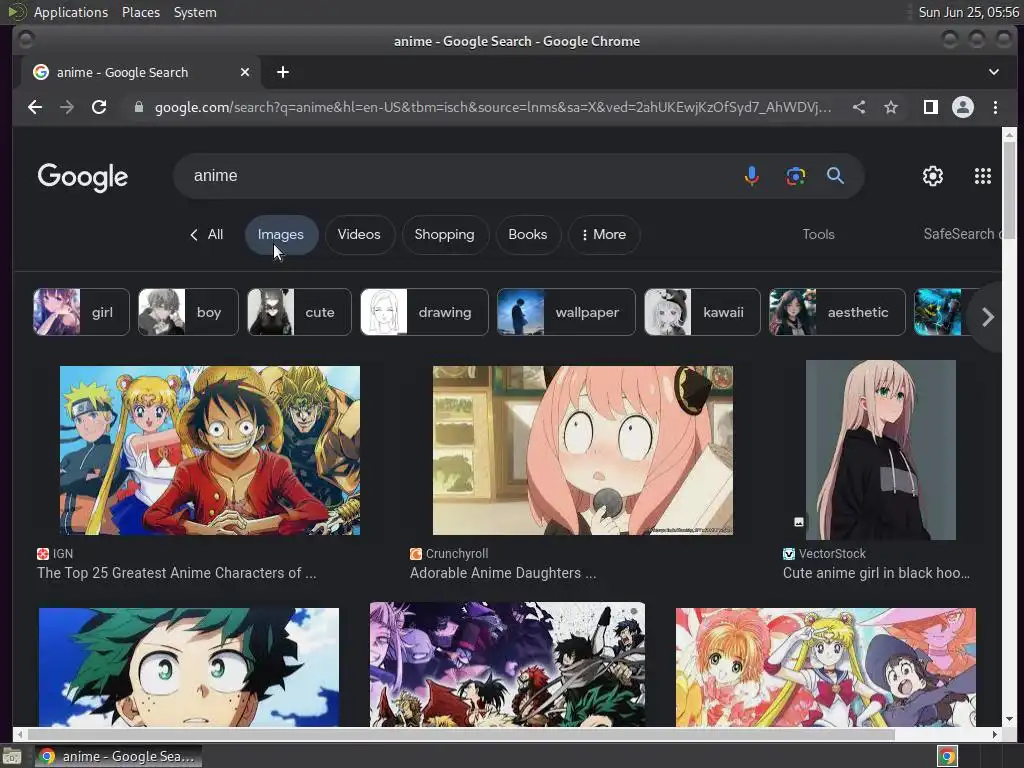The height and width of the screenshot is (768, 1024).
Task: Open The Top 25 Greatest Anime Characters link
Action: pyautogui.click(x=176, y=573)
